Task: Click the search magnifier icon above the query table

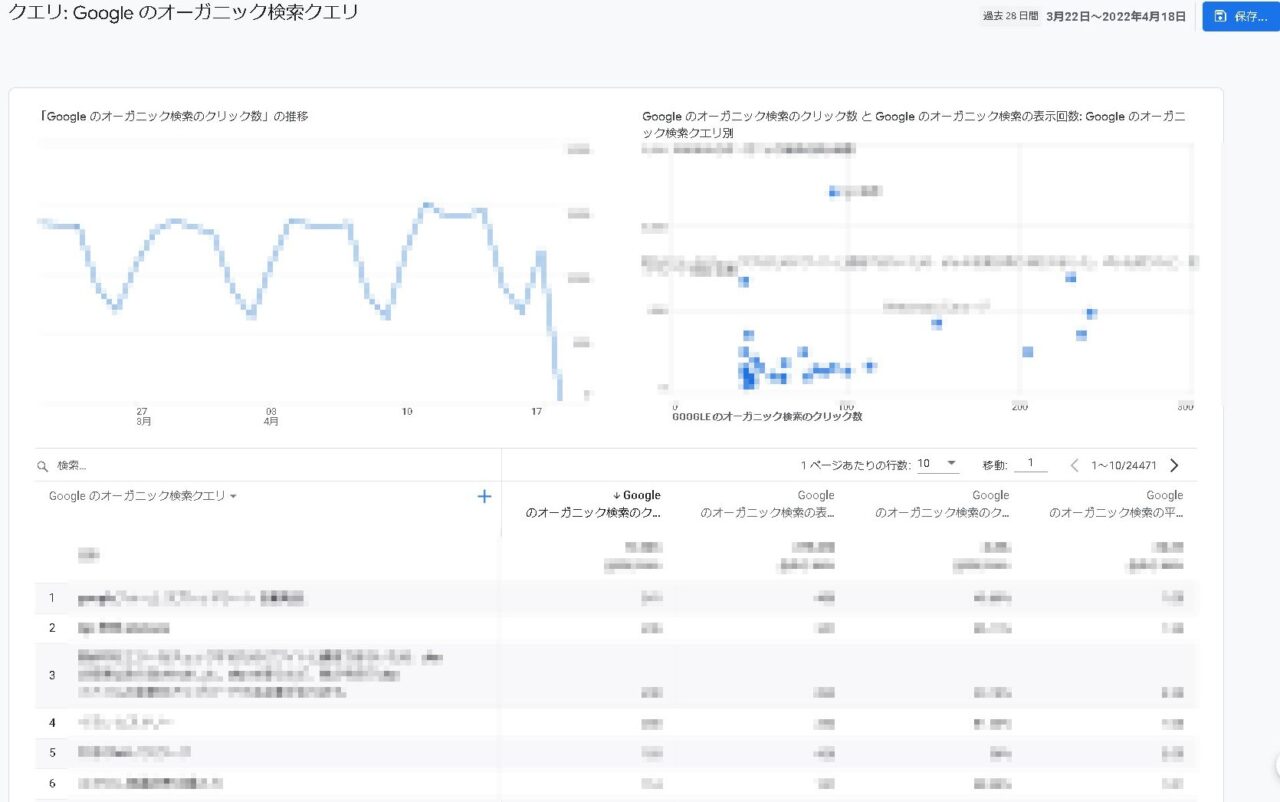Action: click(x=41, y=465)
